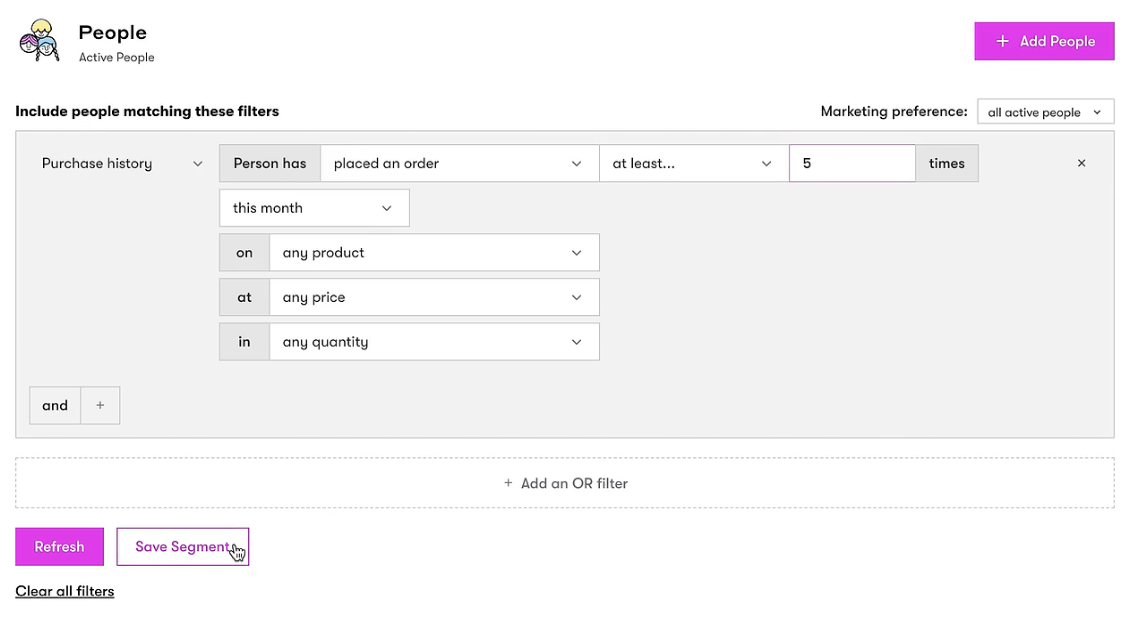This screenshot has width=1124, height=633.
Task: Click the People avatar icon
Action: click(40, 42)
